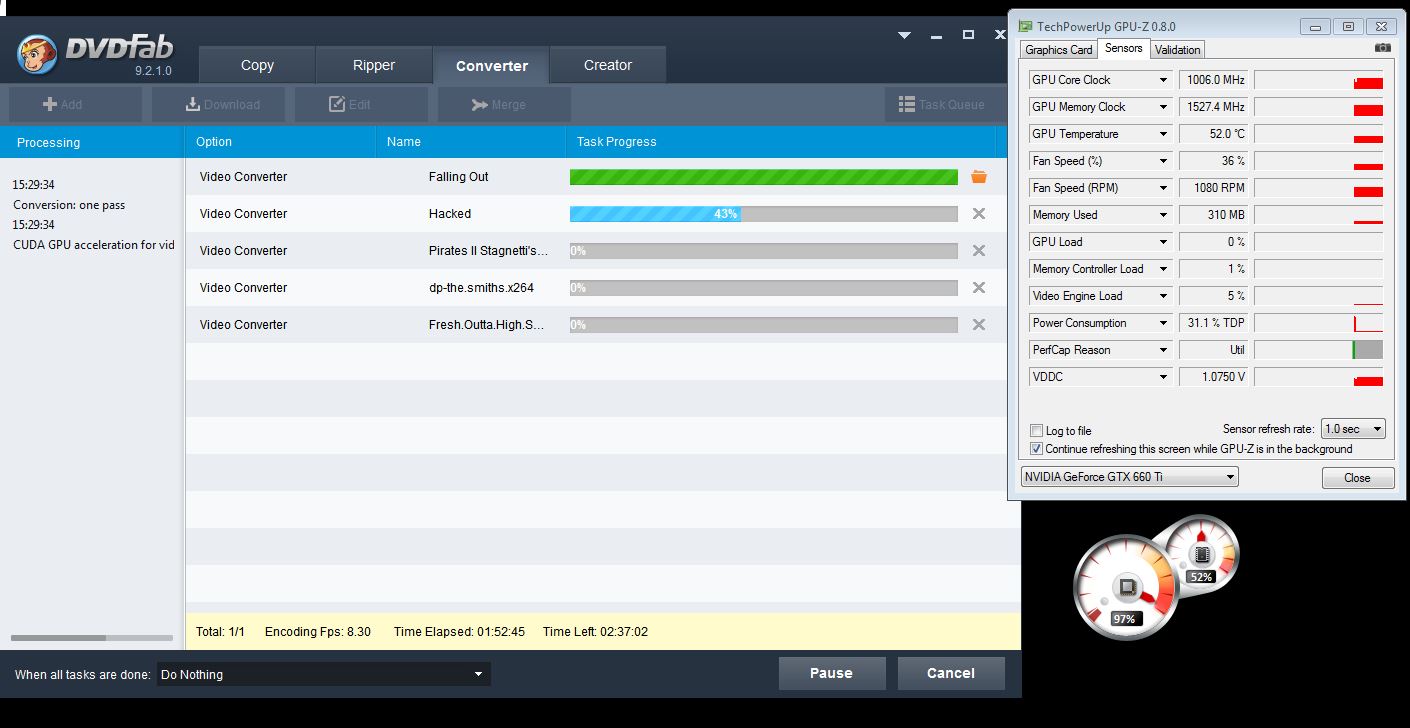Screen dimensions: 1410x728
Task: Switch to the Copy tab
Action: coord(257,65)
